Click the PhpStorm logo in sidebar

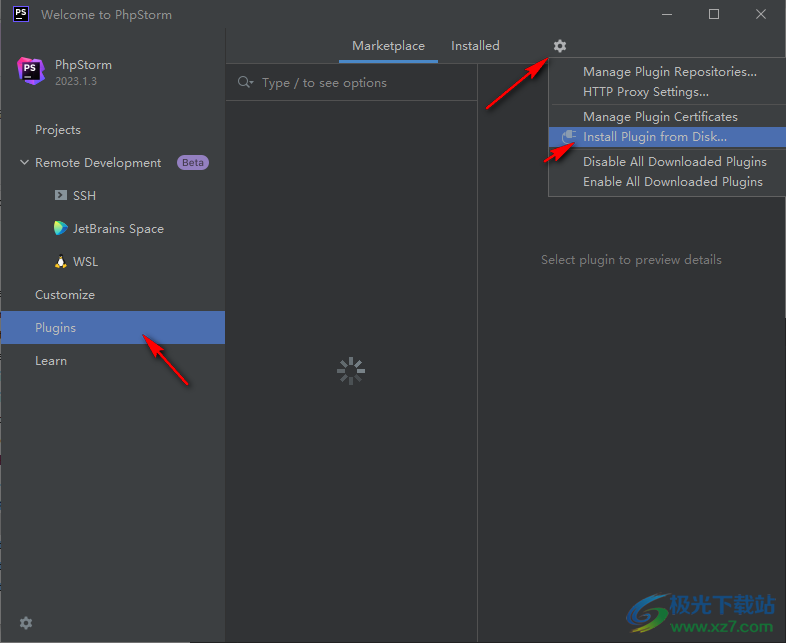pos(31,71)
